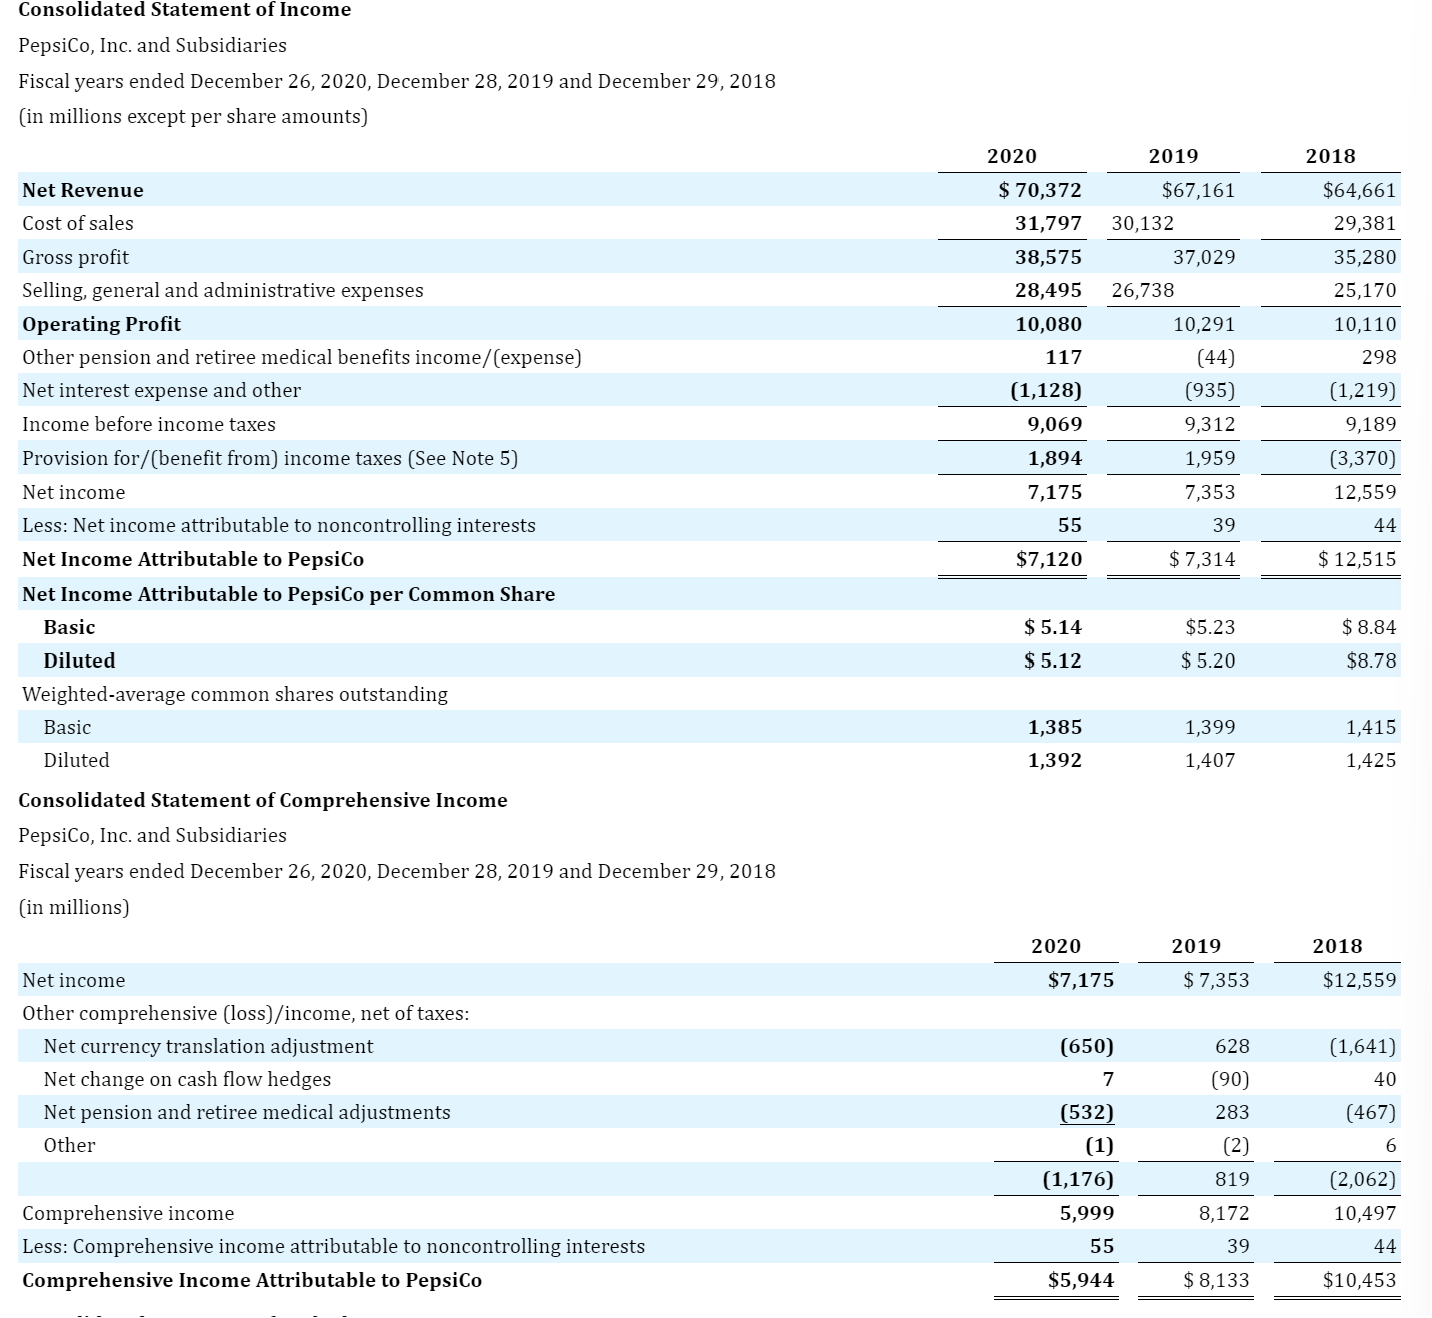This screenshot has width=1432, height=1318.
Task: Select the Net income value $7,175
Action: click(1083, 980)
